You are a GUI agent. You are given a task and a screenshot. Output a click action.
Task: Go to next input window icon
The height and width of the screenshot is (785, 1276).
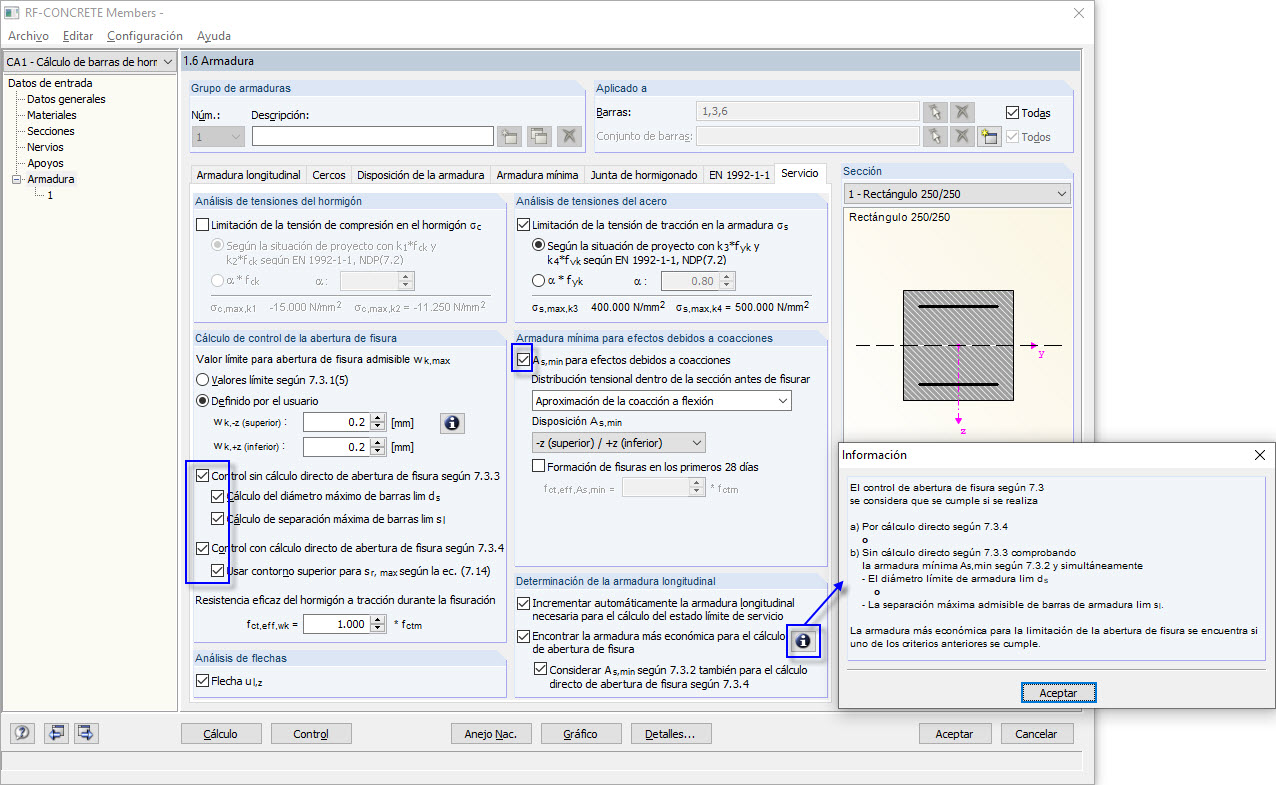pos(86,733)
